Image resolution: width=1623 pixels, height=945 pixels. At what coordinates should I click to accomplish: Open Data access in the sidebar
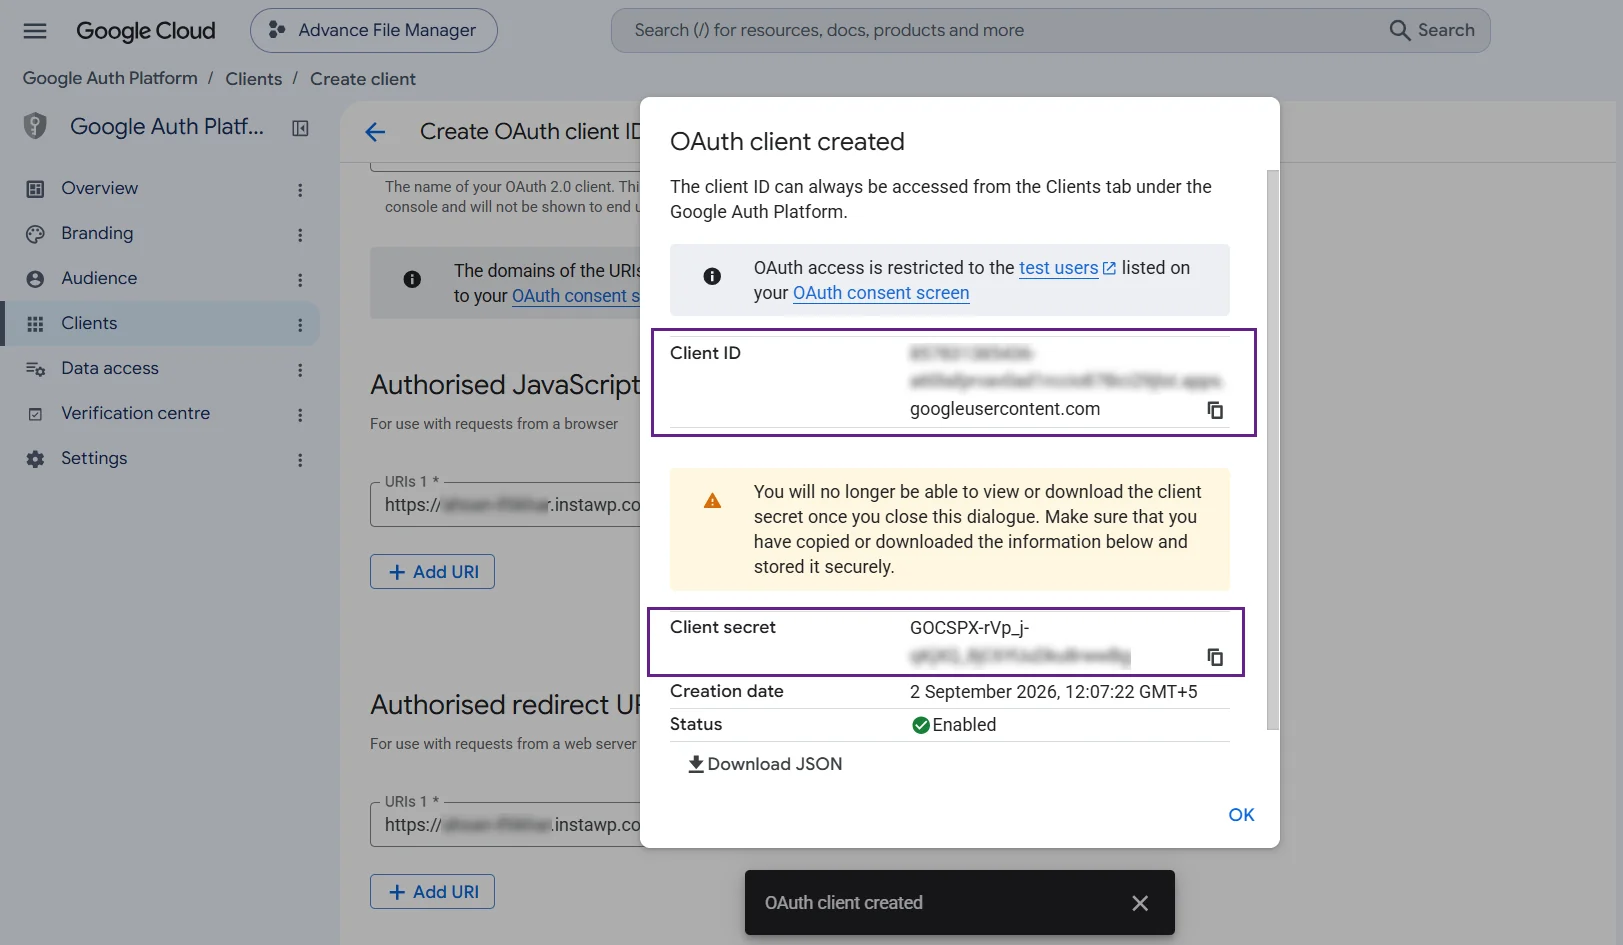110,368
